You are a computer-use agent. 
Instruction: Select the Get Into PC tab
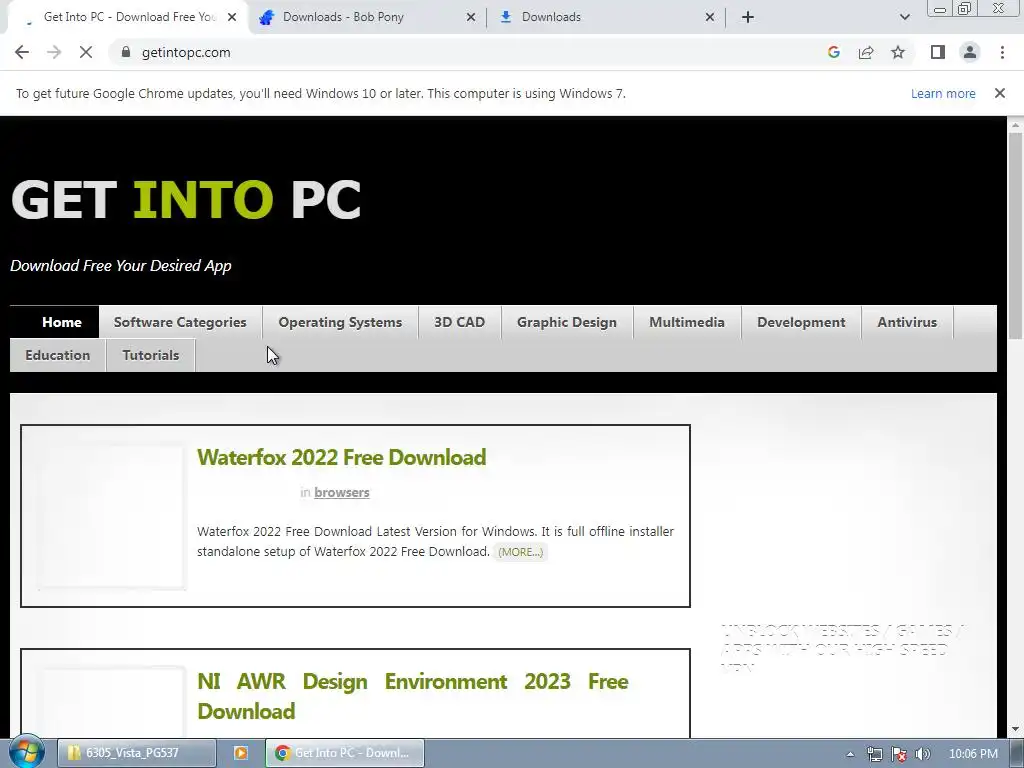click(x=127, y=17)
